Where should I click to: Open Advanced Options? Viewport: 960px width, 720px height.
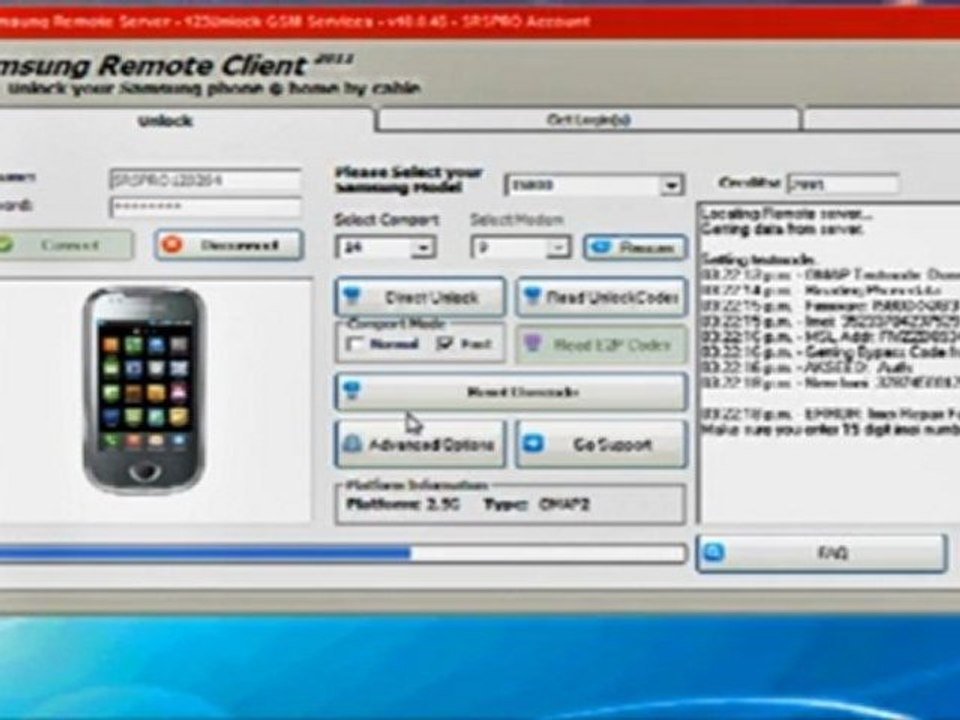pyautogui.click(x=421, y=444)
